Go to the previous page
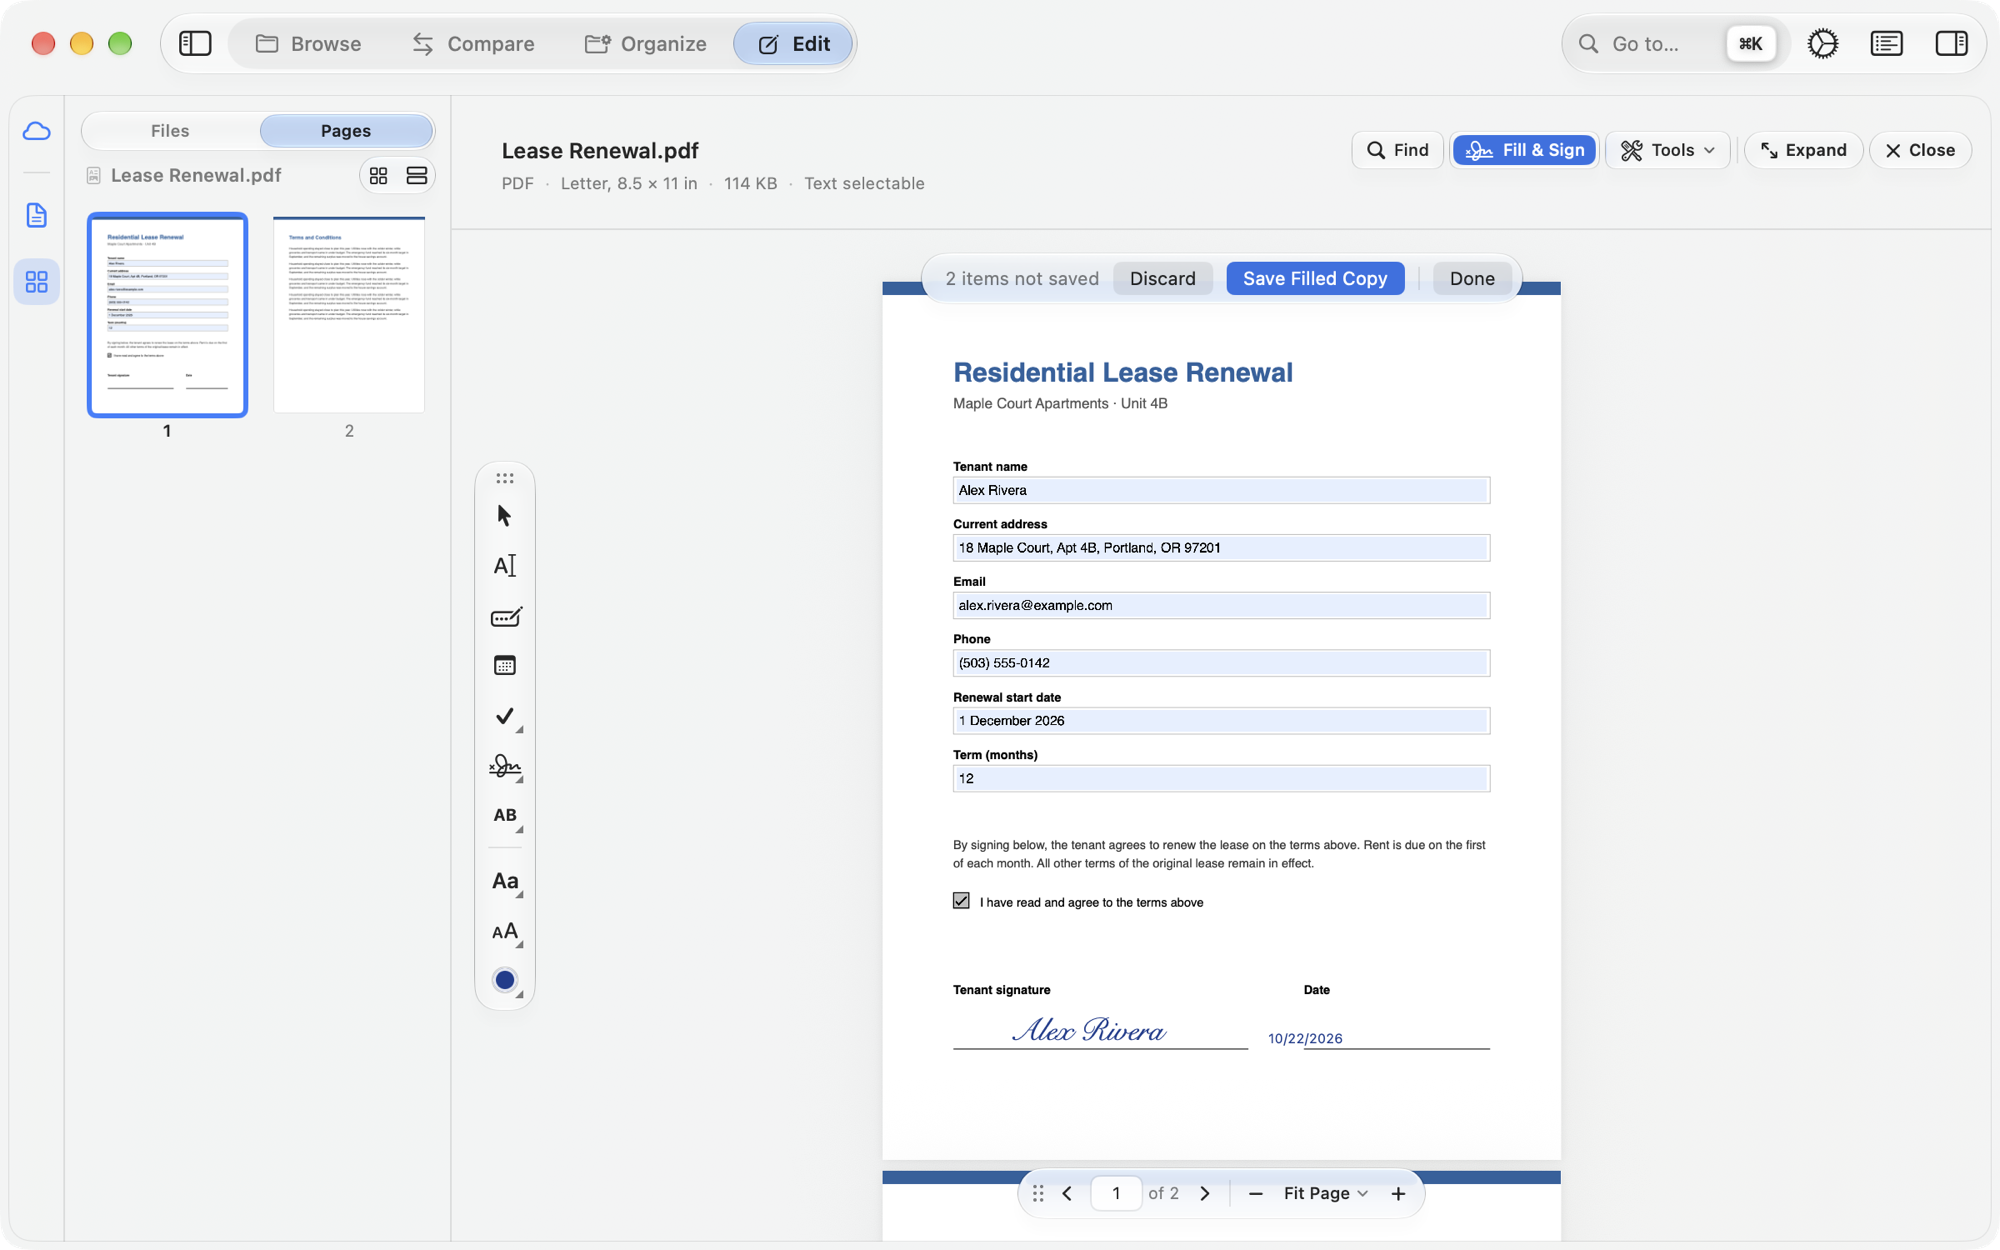 (x=1067, y=1193)
